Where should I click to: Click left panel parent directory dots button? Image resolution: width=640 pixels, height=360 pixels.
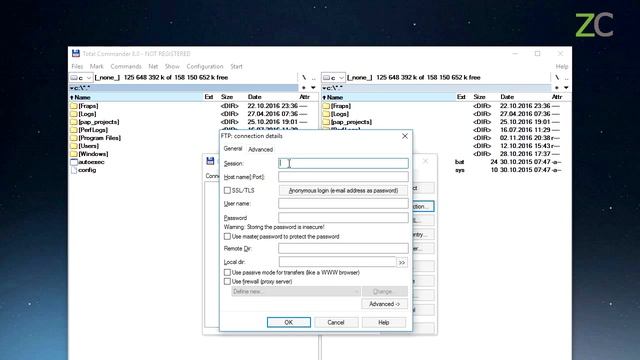[313, 78]
